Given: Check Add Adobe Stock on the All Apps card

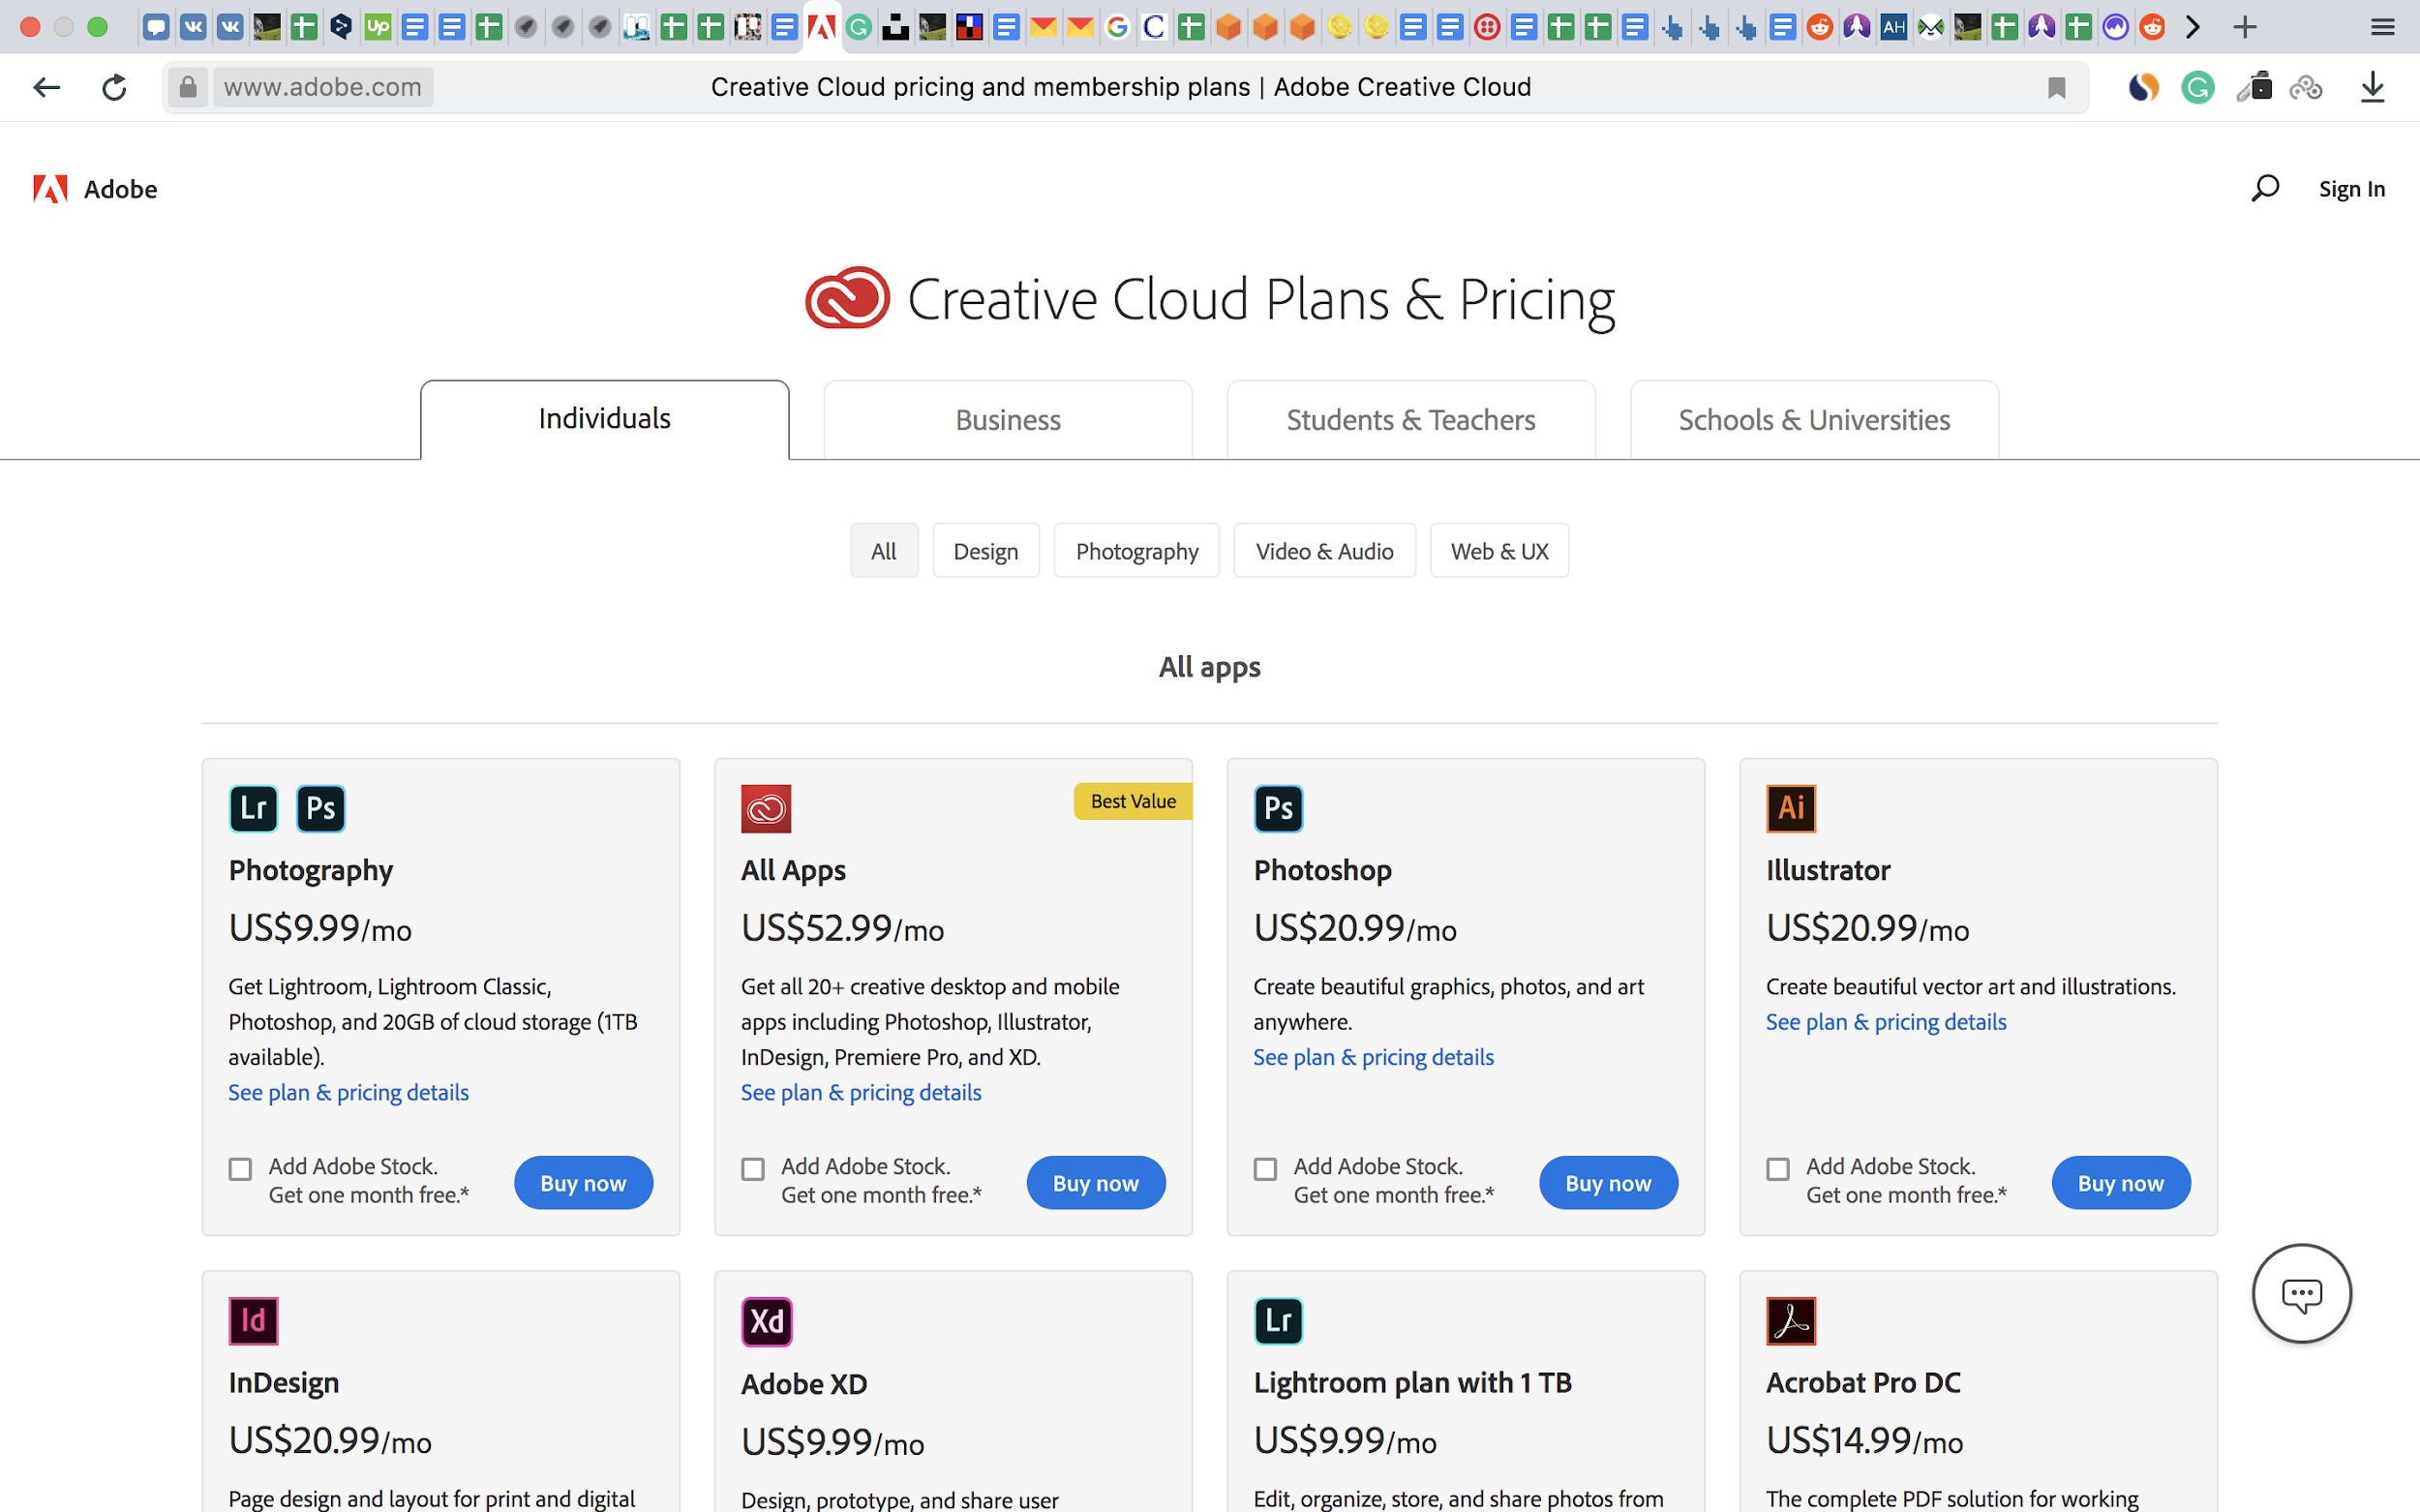Looking at the screenshot, I should point(753,1169).
